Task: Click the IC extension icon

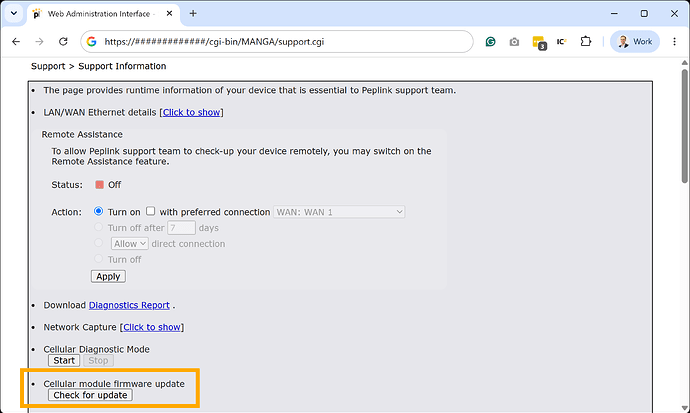Action: pos(562,41)
